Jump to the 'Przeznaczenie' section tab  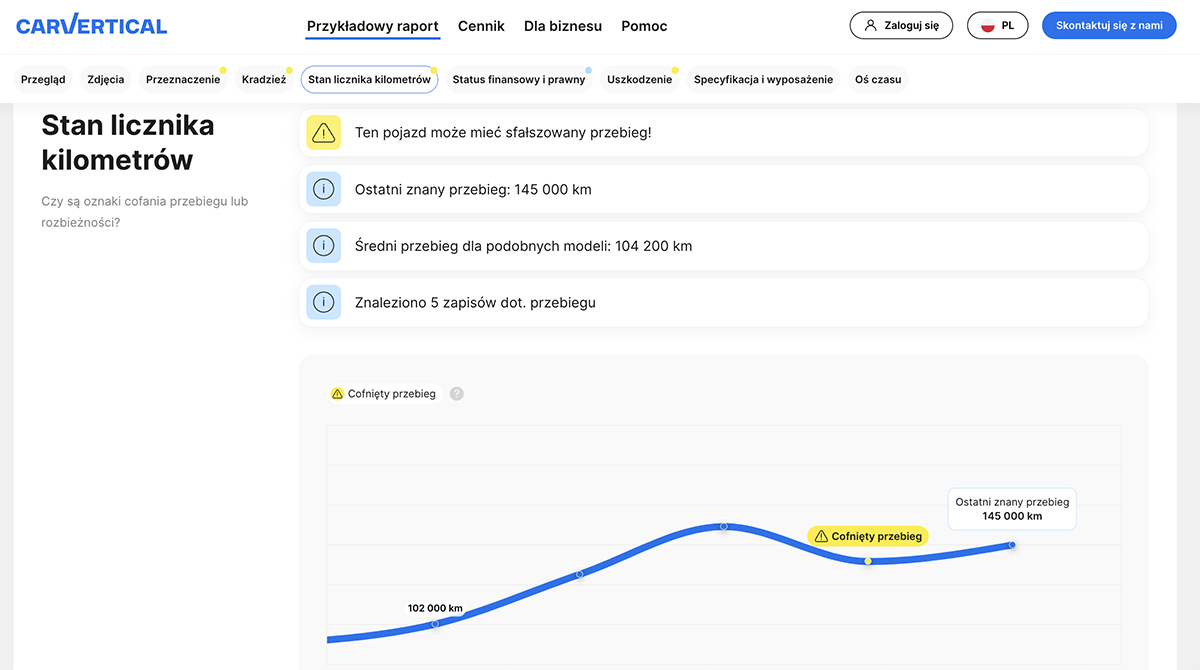tap(183, 79)
